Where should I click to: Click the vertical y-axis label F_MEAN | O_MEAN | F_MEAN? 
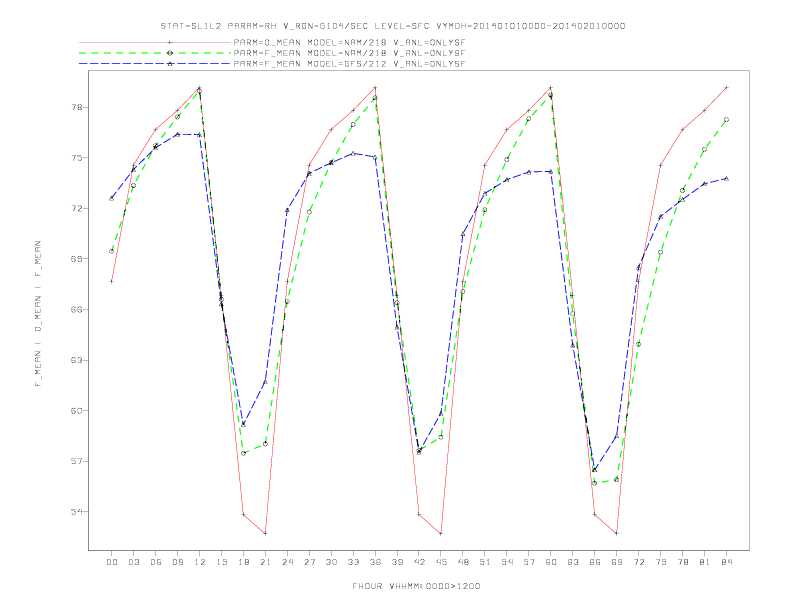tap(38, 314)
